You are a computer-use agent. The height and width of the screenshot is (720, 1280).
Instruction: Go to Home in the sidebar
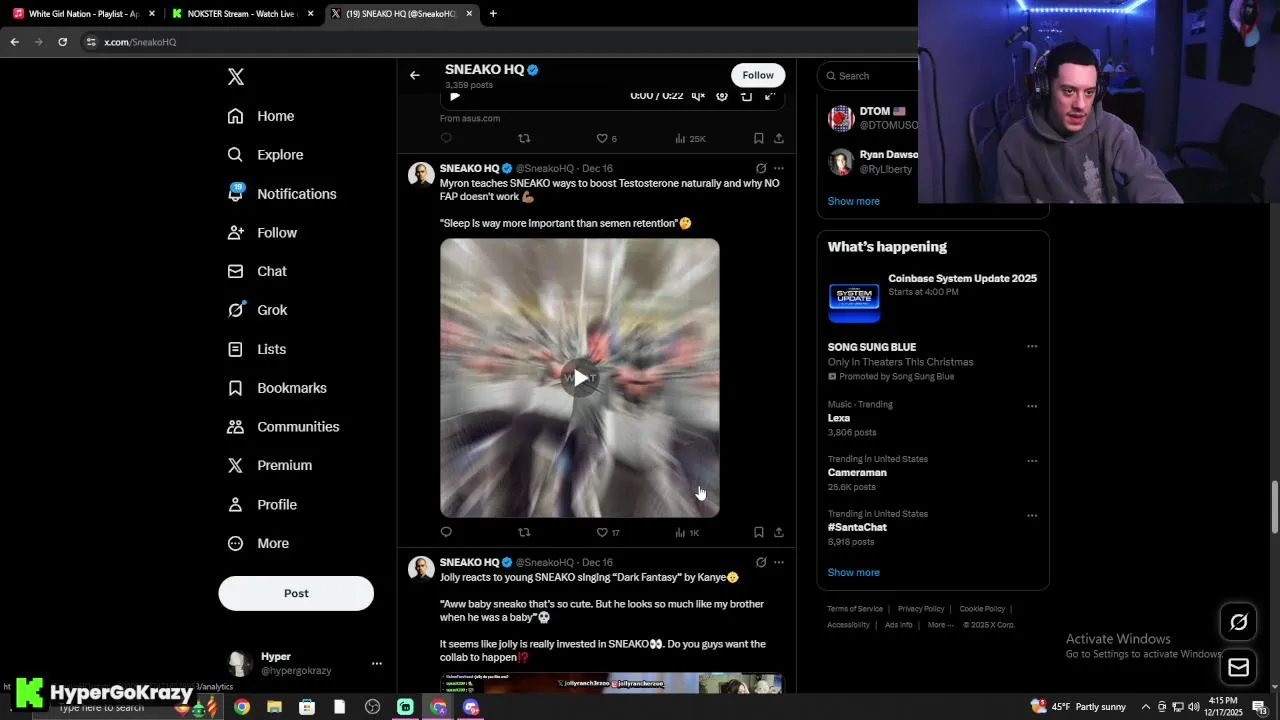(x=261, y=116)
